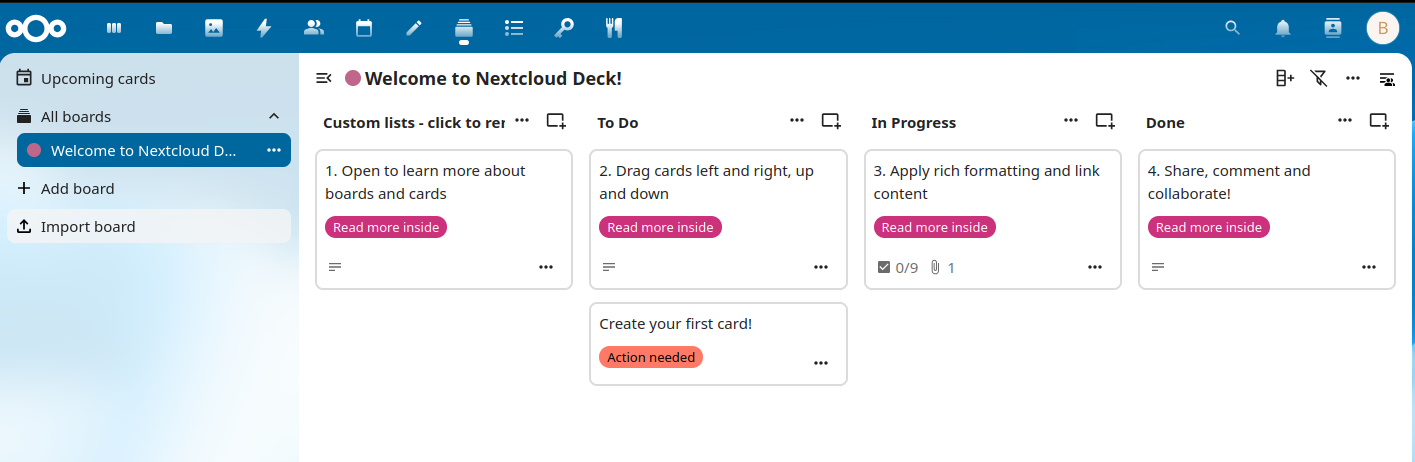This screenshot has width=1415, height=462.
Task: Select Upcoming cards in sidebar
Action: (x=149, y=78)
